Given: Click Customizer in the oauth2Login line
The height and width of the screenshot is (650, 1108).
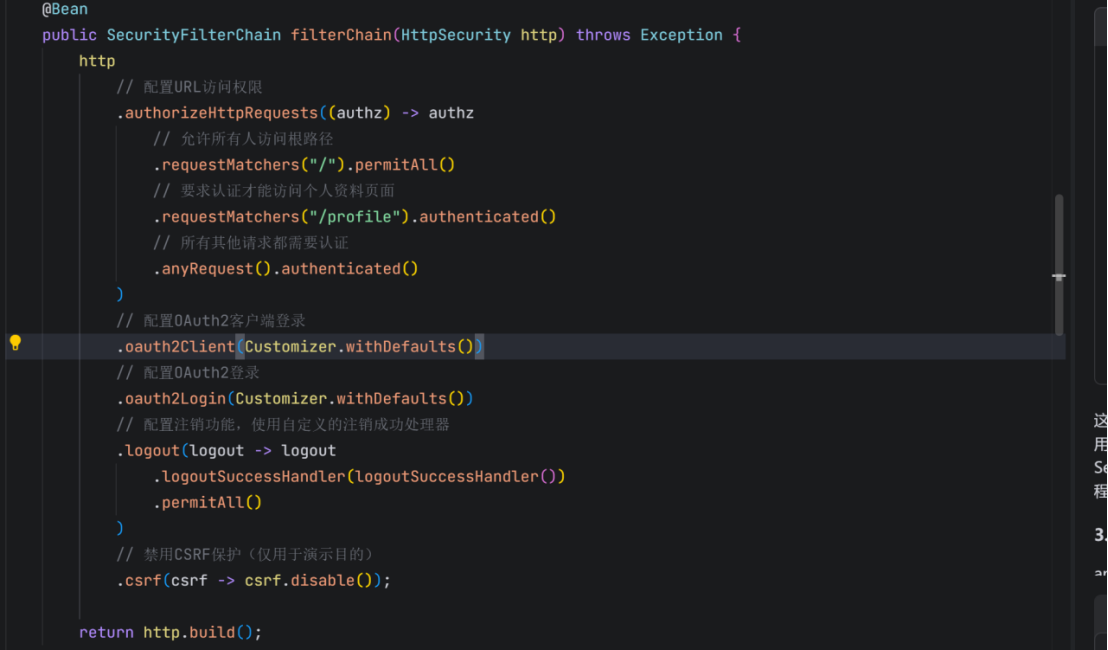Looking at the screenshot, I should (281, 399).
